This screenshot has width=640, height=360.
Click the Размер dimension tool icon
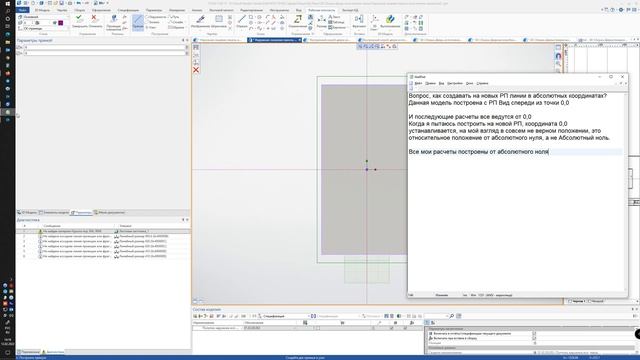(322, 19)
